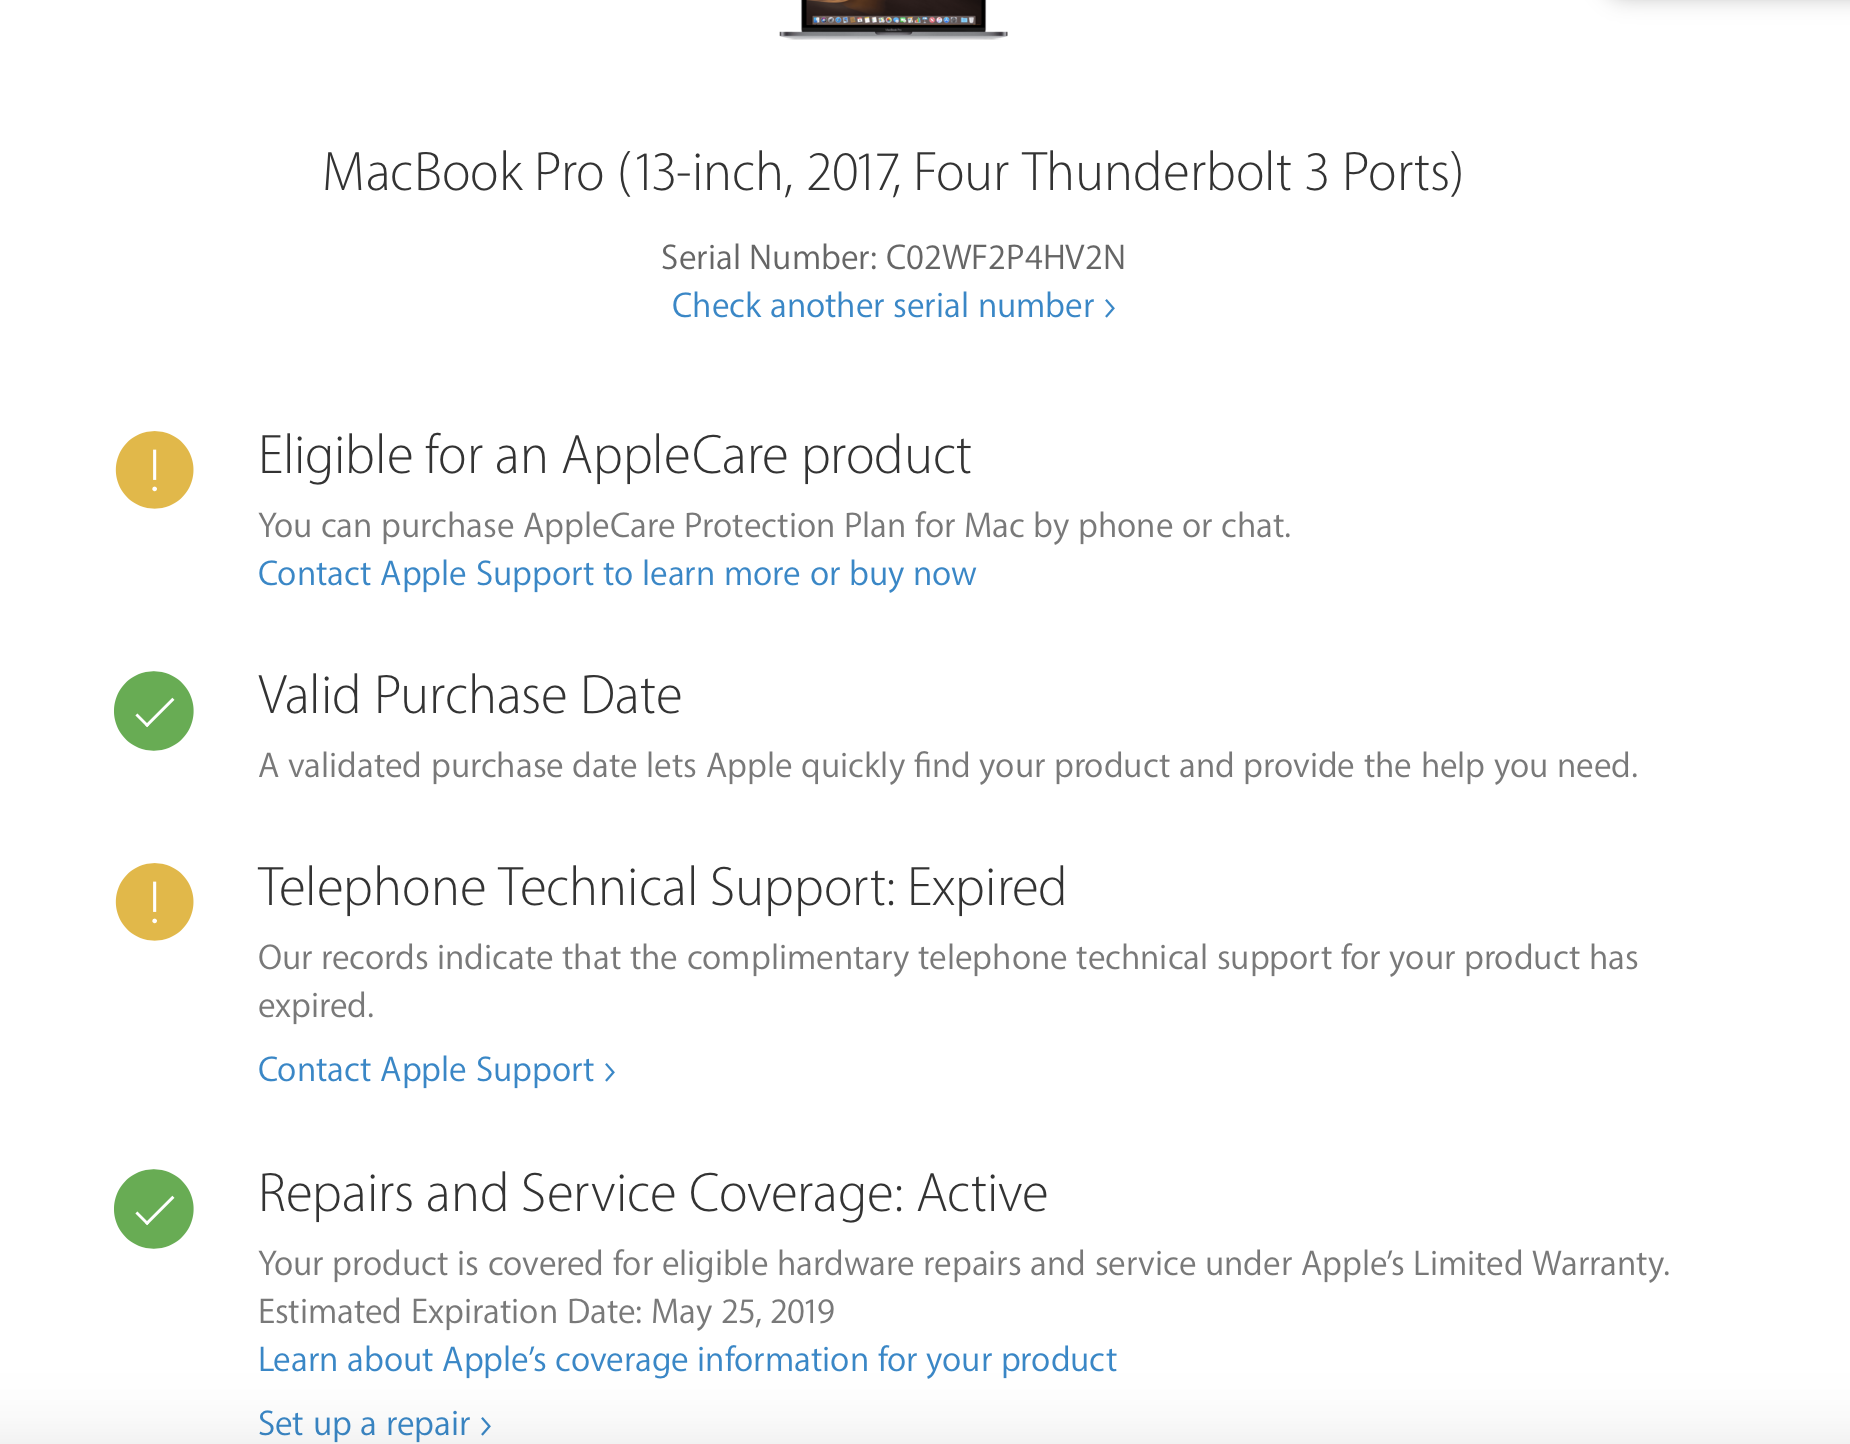Image resolution: width=1850 pixels, height=1444 pixels.
Task: Click the Valid Purchase Date heading
Action: coord(469,695)
